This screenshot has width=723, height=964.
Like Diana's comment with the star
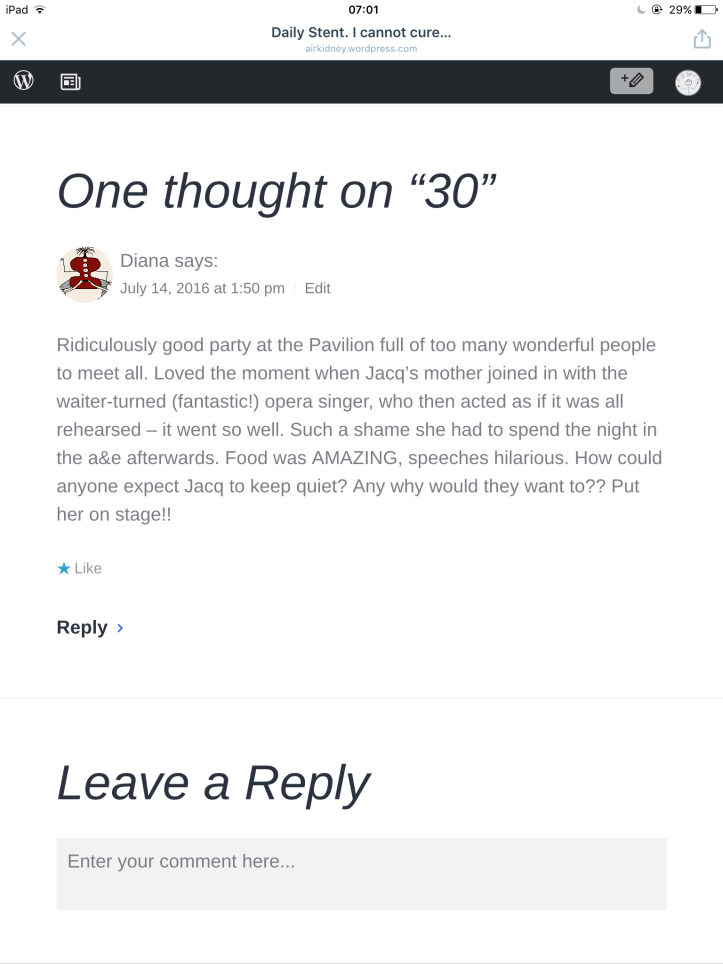(64, 568)
